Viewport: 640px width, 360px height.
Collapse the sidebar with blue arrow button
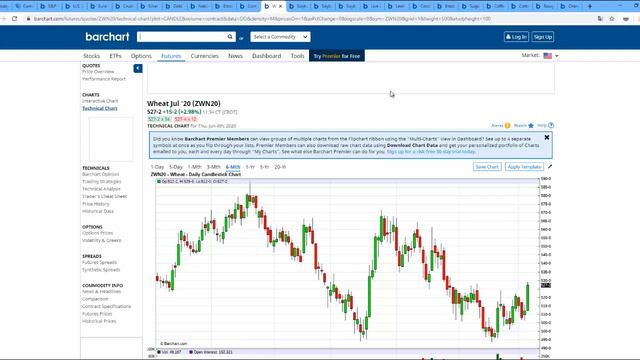tap(138, 68)
